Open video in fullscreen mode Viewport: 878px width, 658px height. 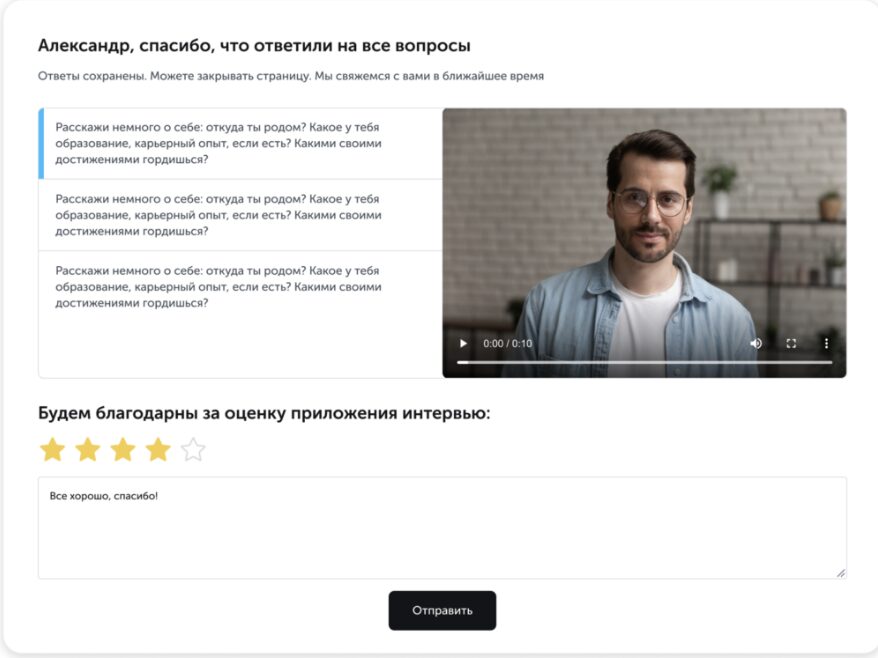(791, 343)
